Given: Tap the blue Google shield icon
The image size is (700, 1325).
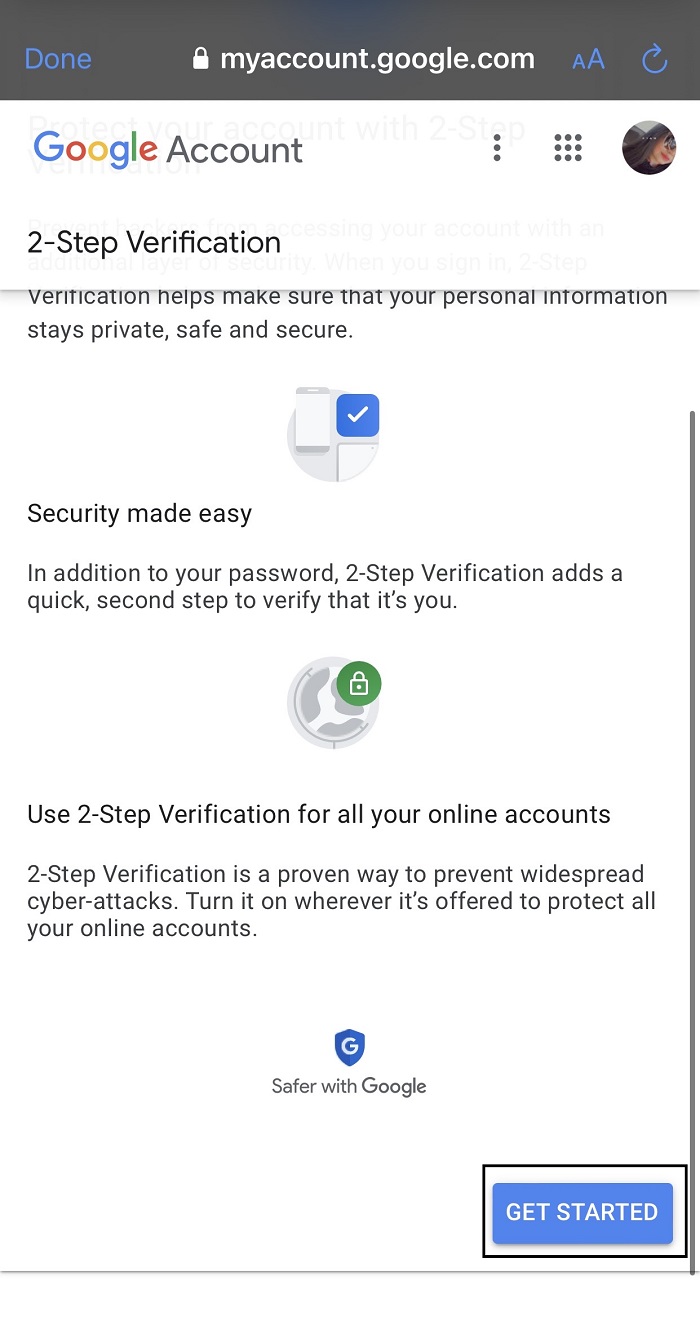Looking at the screenshot, I should 349,1048.
